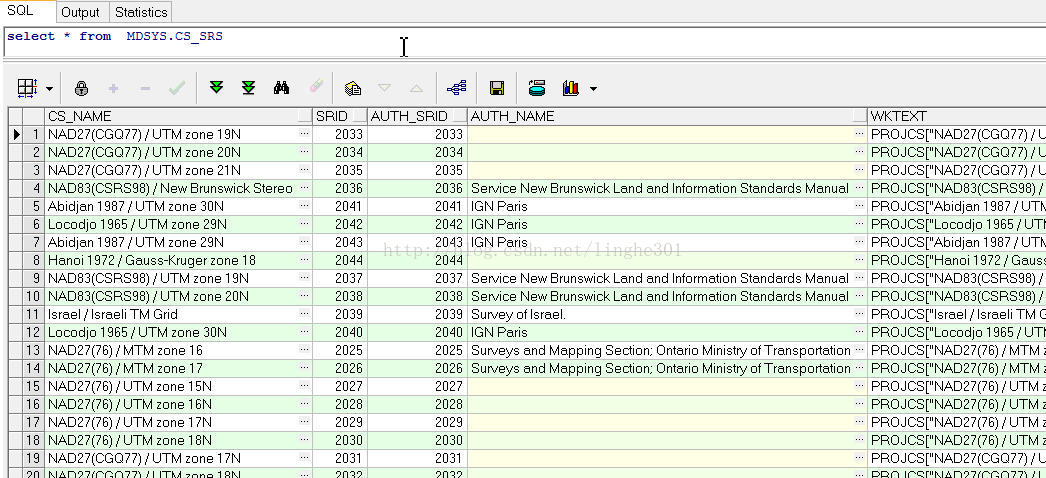Click the Previous record up-triangle icon
The height and width of the screenshot is (478, 1046).
click(x=416, y=88)
